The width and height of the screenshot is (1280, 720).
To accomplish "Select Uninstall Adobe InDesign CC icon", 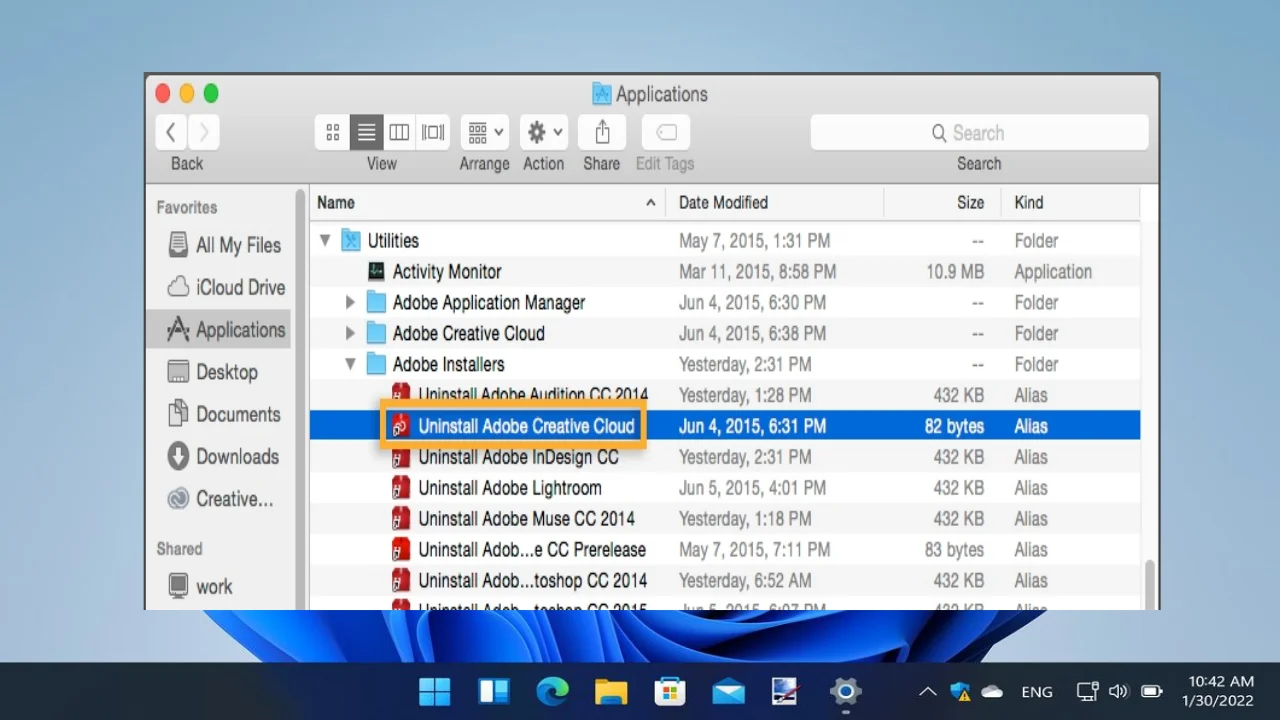I will tap(401, 457).
